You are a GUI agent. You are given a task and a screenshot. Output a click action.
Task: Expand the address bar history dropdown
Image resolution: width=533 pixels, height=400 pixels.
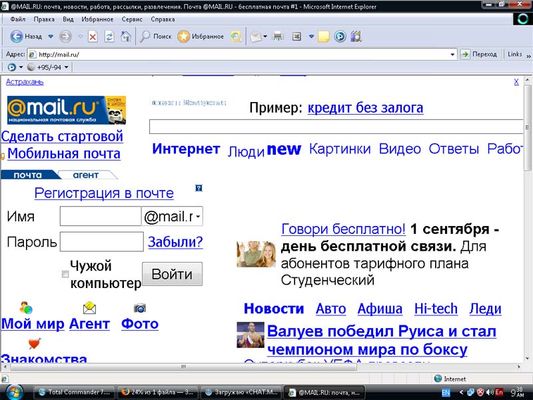(x=452, y=54)
